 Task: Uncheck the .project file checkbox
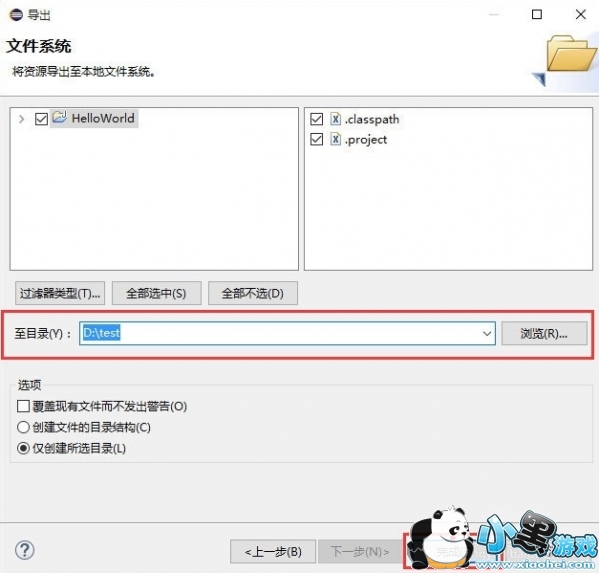coord(316,139)
